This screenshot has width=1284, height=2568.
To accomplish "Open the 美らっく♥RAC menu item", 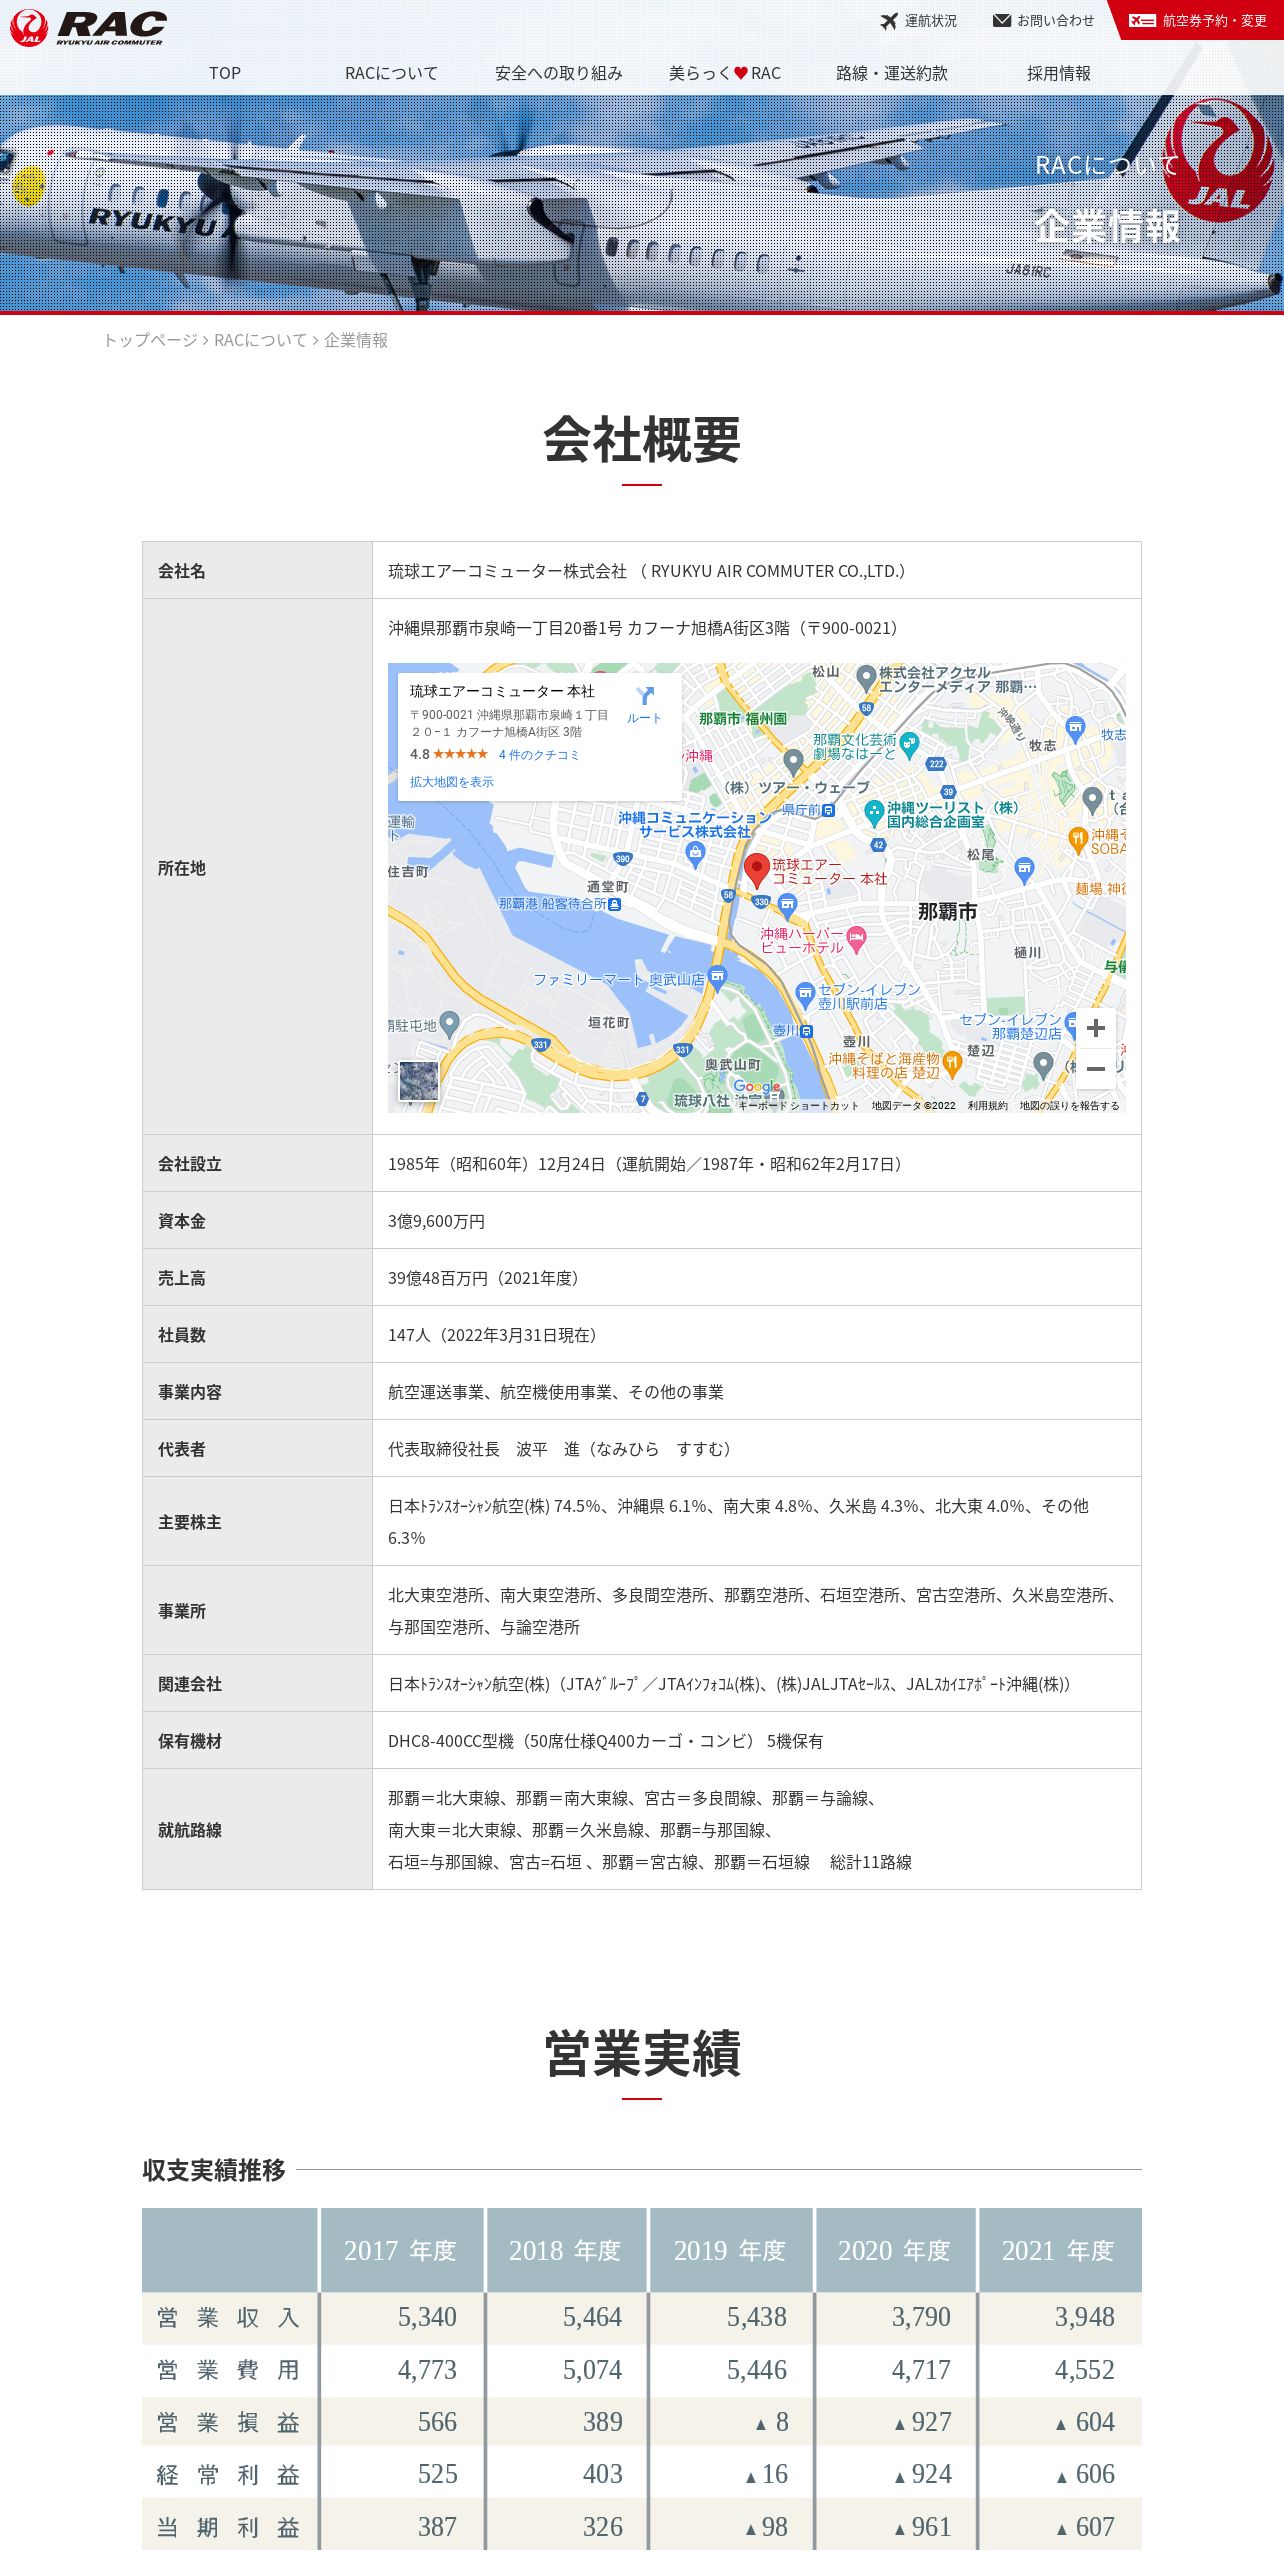I will (725, 73).
